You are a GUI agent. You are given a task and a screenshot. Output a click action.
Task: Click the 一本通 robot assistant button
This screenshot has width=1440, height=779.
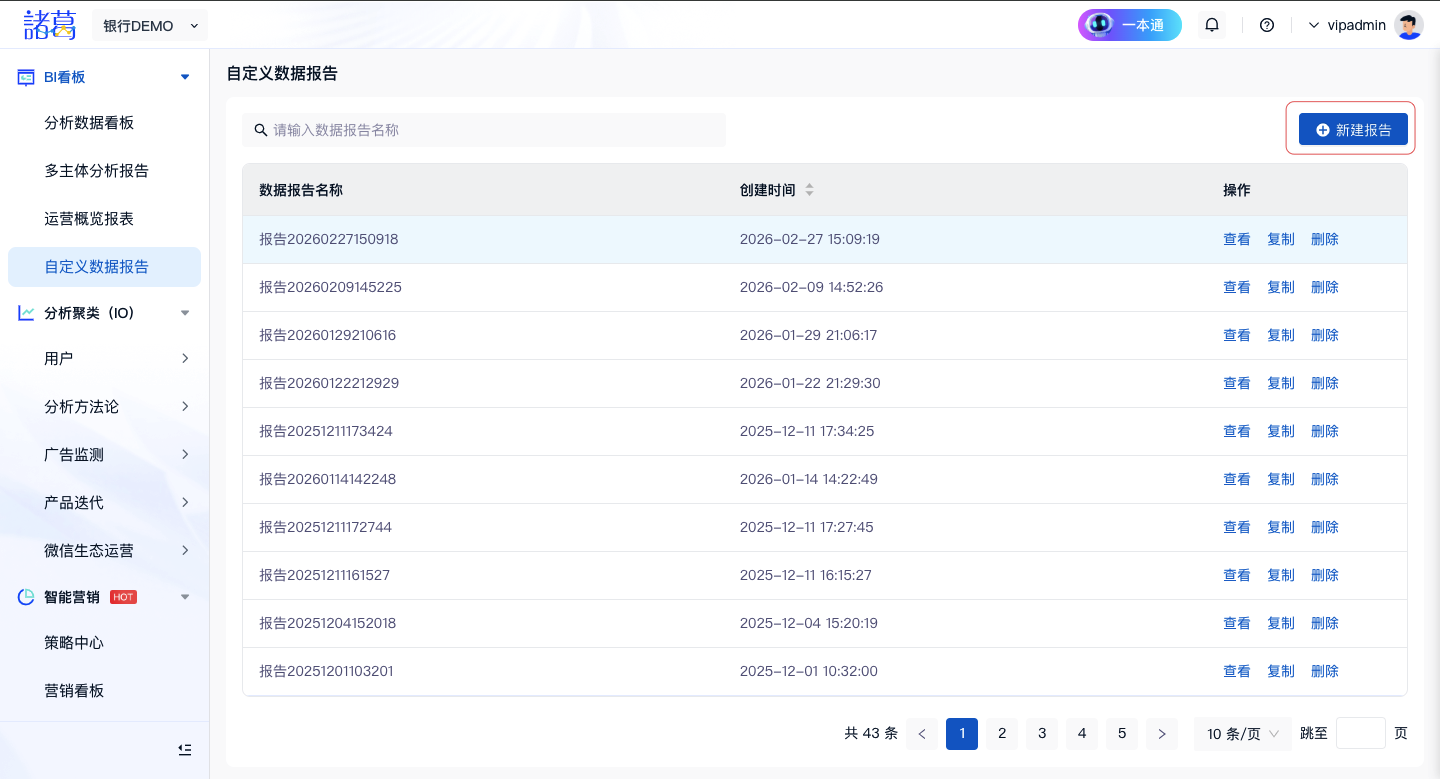tap(1129, 25)
